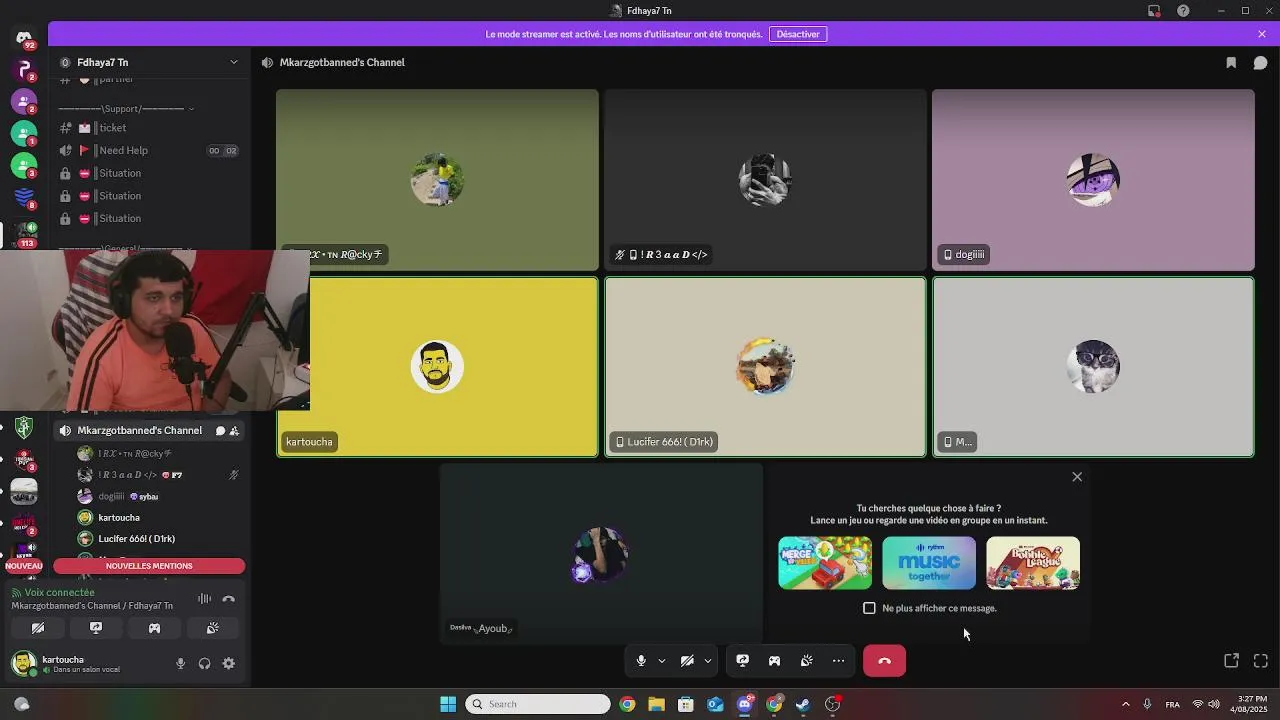Mute microphone in user panel
The image size is (1280, 720).
pyautogui.click(x=181, y=663)
